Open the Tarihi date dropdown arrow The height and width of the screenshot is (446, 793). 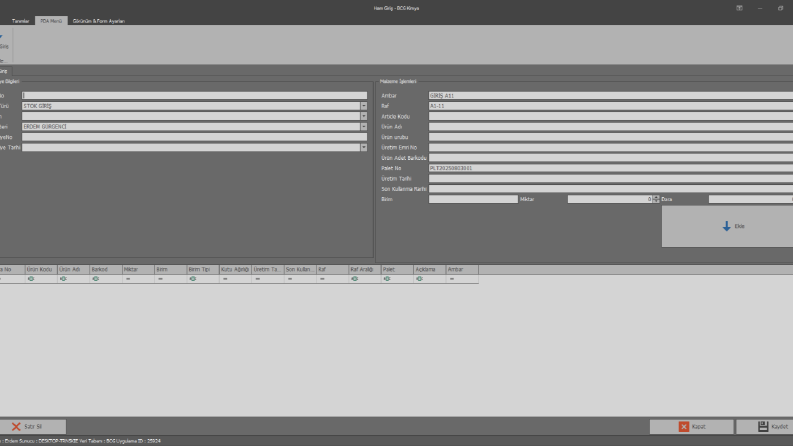364,147
